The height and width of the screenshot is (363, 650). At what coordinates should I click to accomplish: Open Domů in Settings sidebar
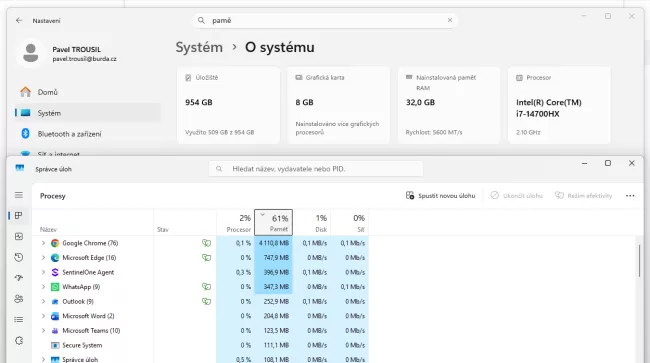(x=87, y=92)
